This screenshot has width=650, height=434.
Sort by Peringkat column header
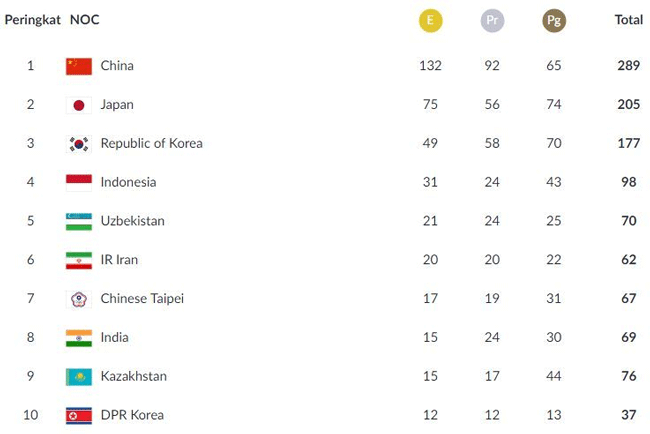[x=33, y=20]
